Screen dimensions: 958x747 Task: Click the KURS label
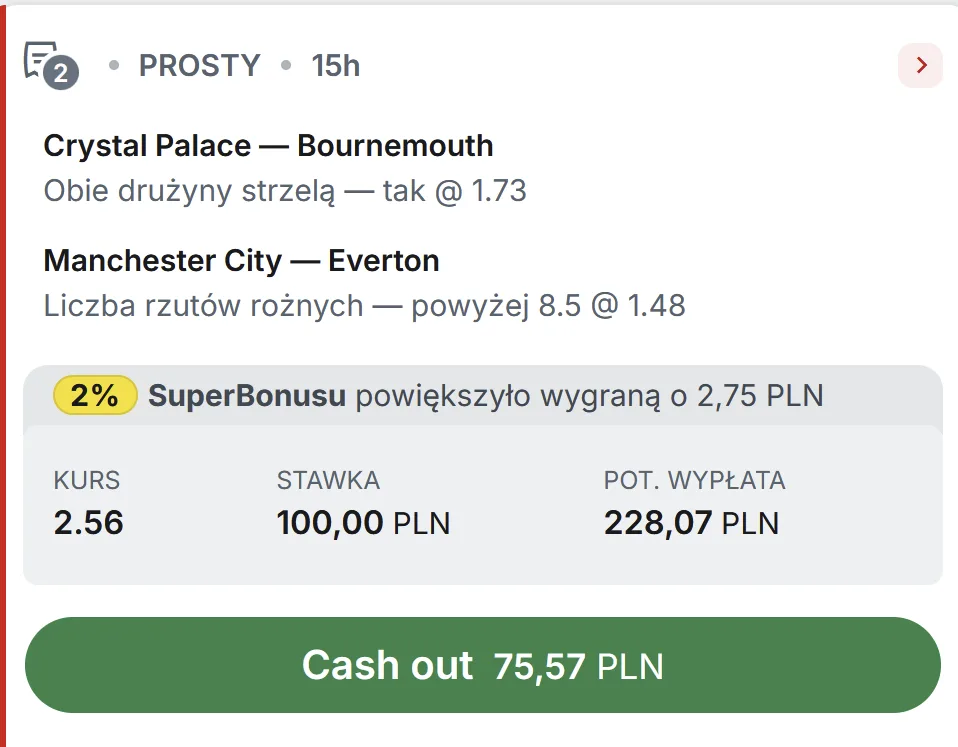(86, 480)
